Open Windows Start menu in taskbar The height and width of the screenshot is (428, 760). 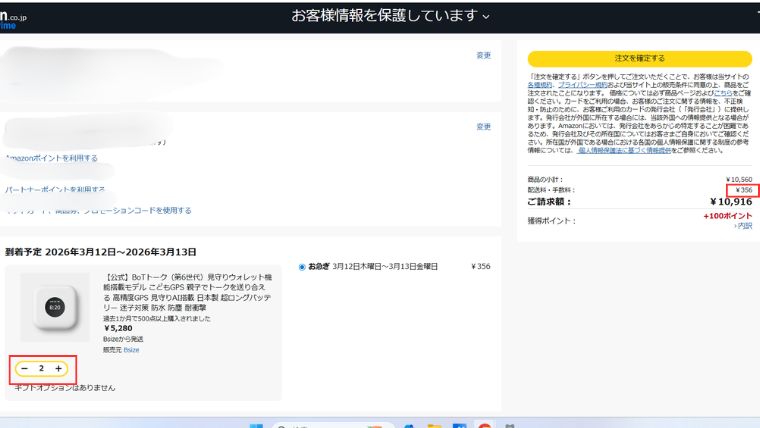click(256, 425)
